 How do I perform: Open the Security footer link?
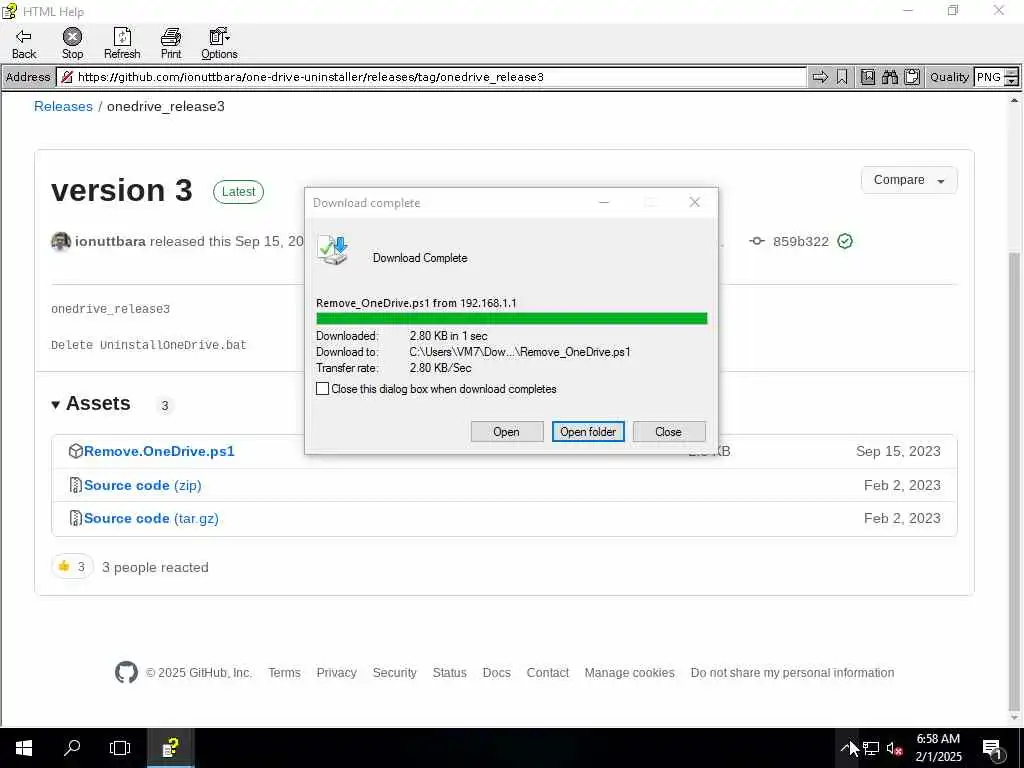tap(394, 673)
